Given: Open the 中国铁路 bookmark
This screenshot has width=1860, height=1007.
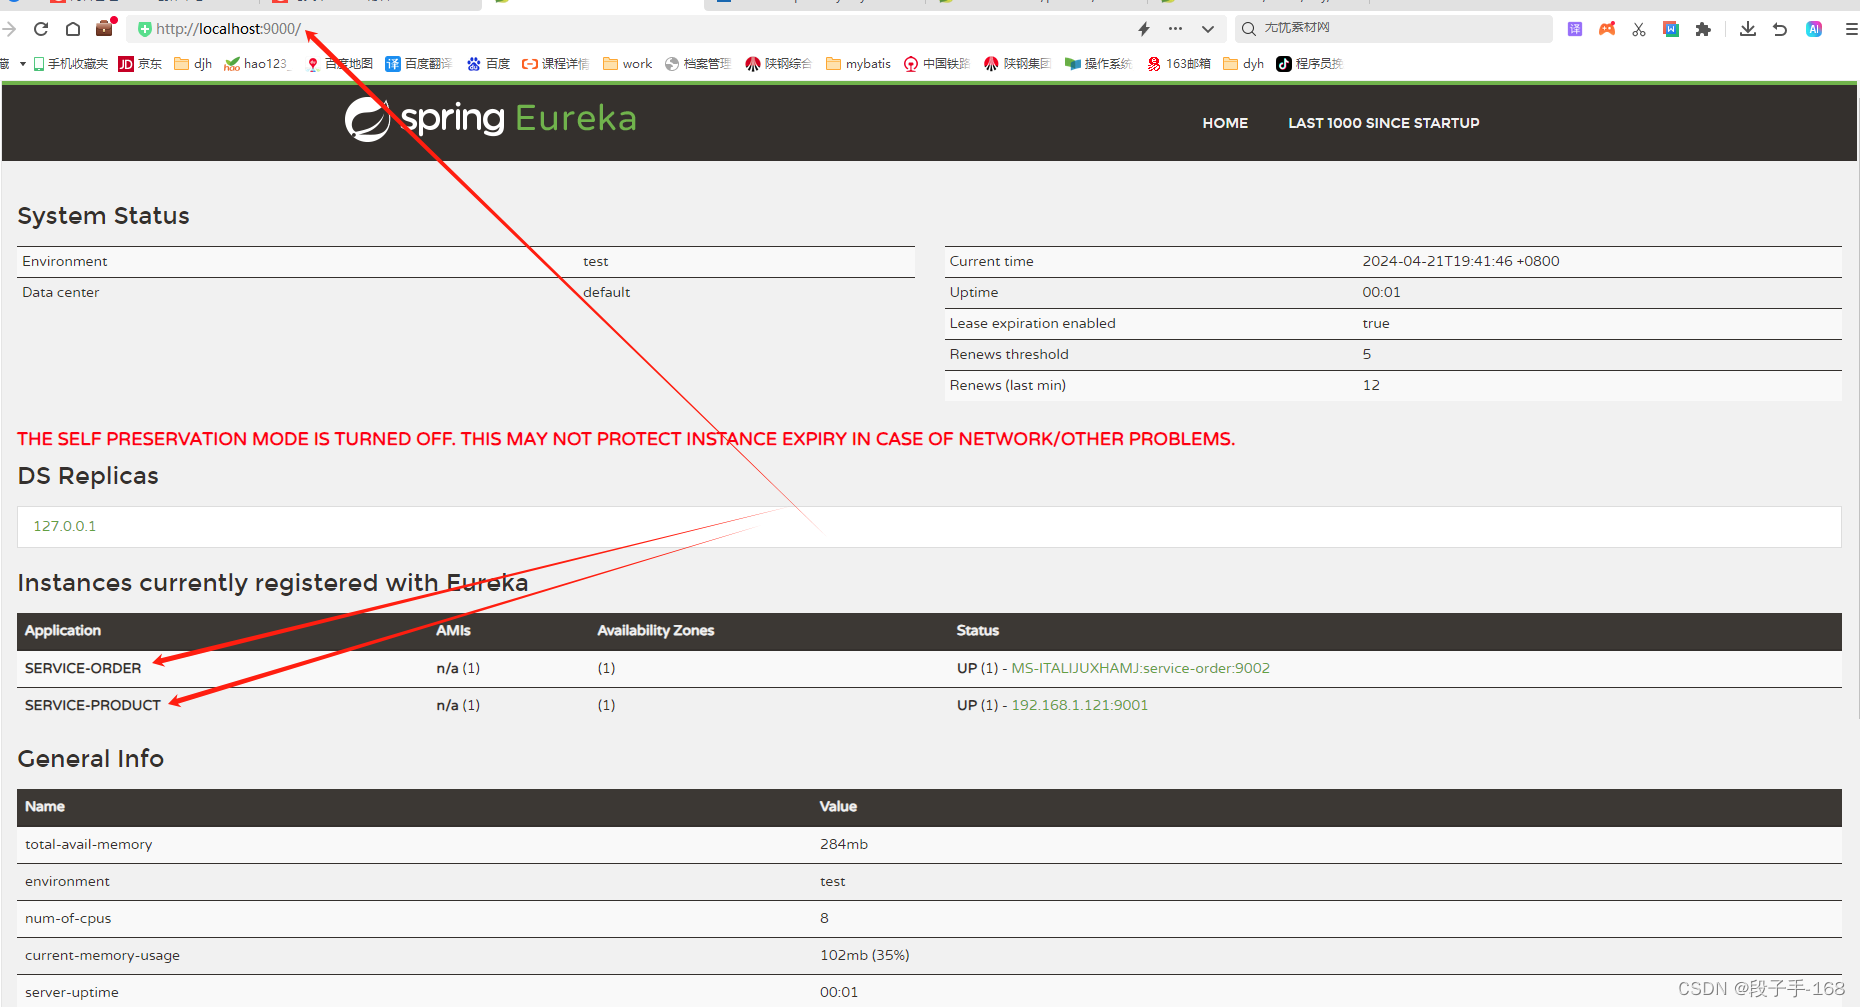Looking at the screenshot, I should pyautogui.click(x=937, y=63).
